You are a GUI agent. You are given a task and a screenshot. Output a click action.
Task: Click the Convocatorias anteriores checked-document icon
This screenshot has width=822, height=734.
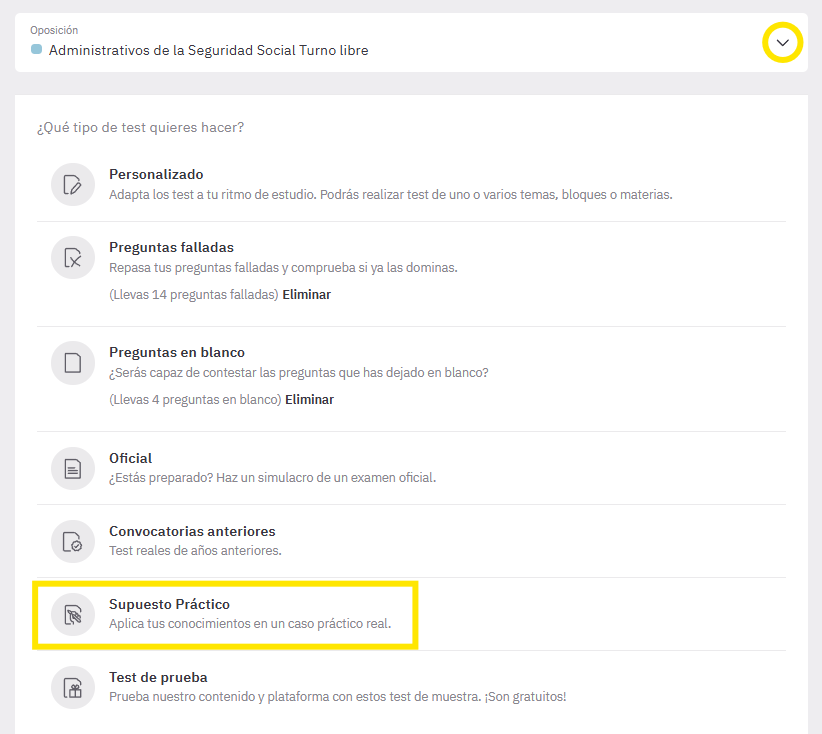click(x=73, y=542)
